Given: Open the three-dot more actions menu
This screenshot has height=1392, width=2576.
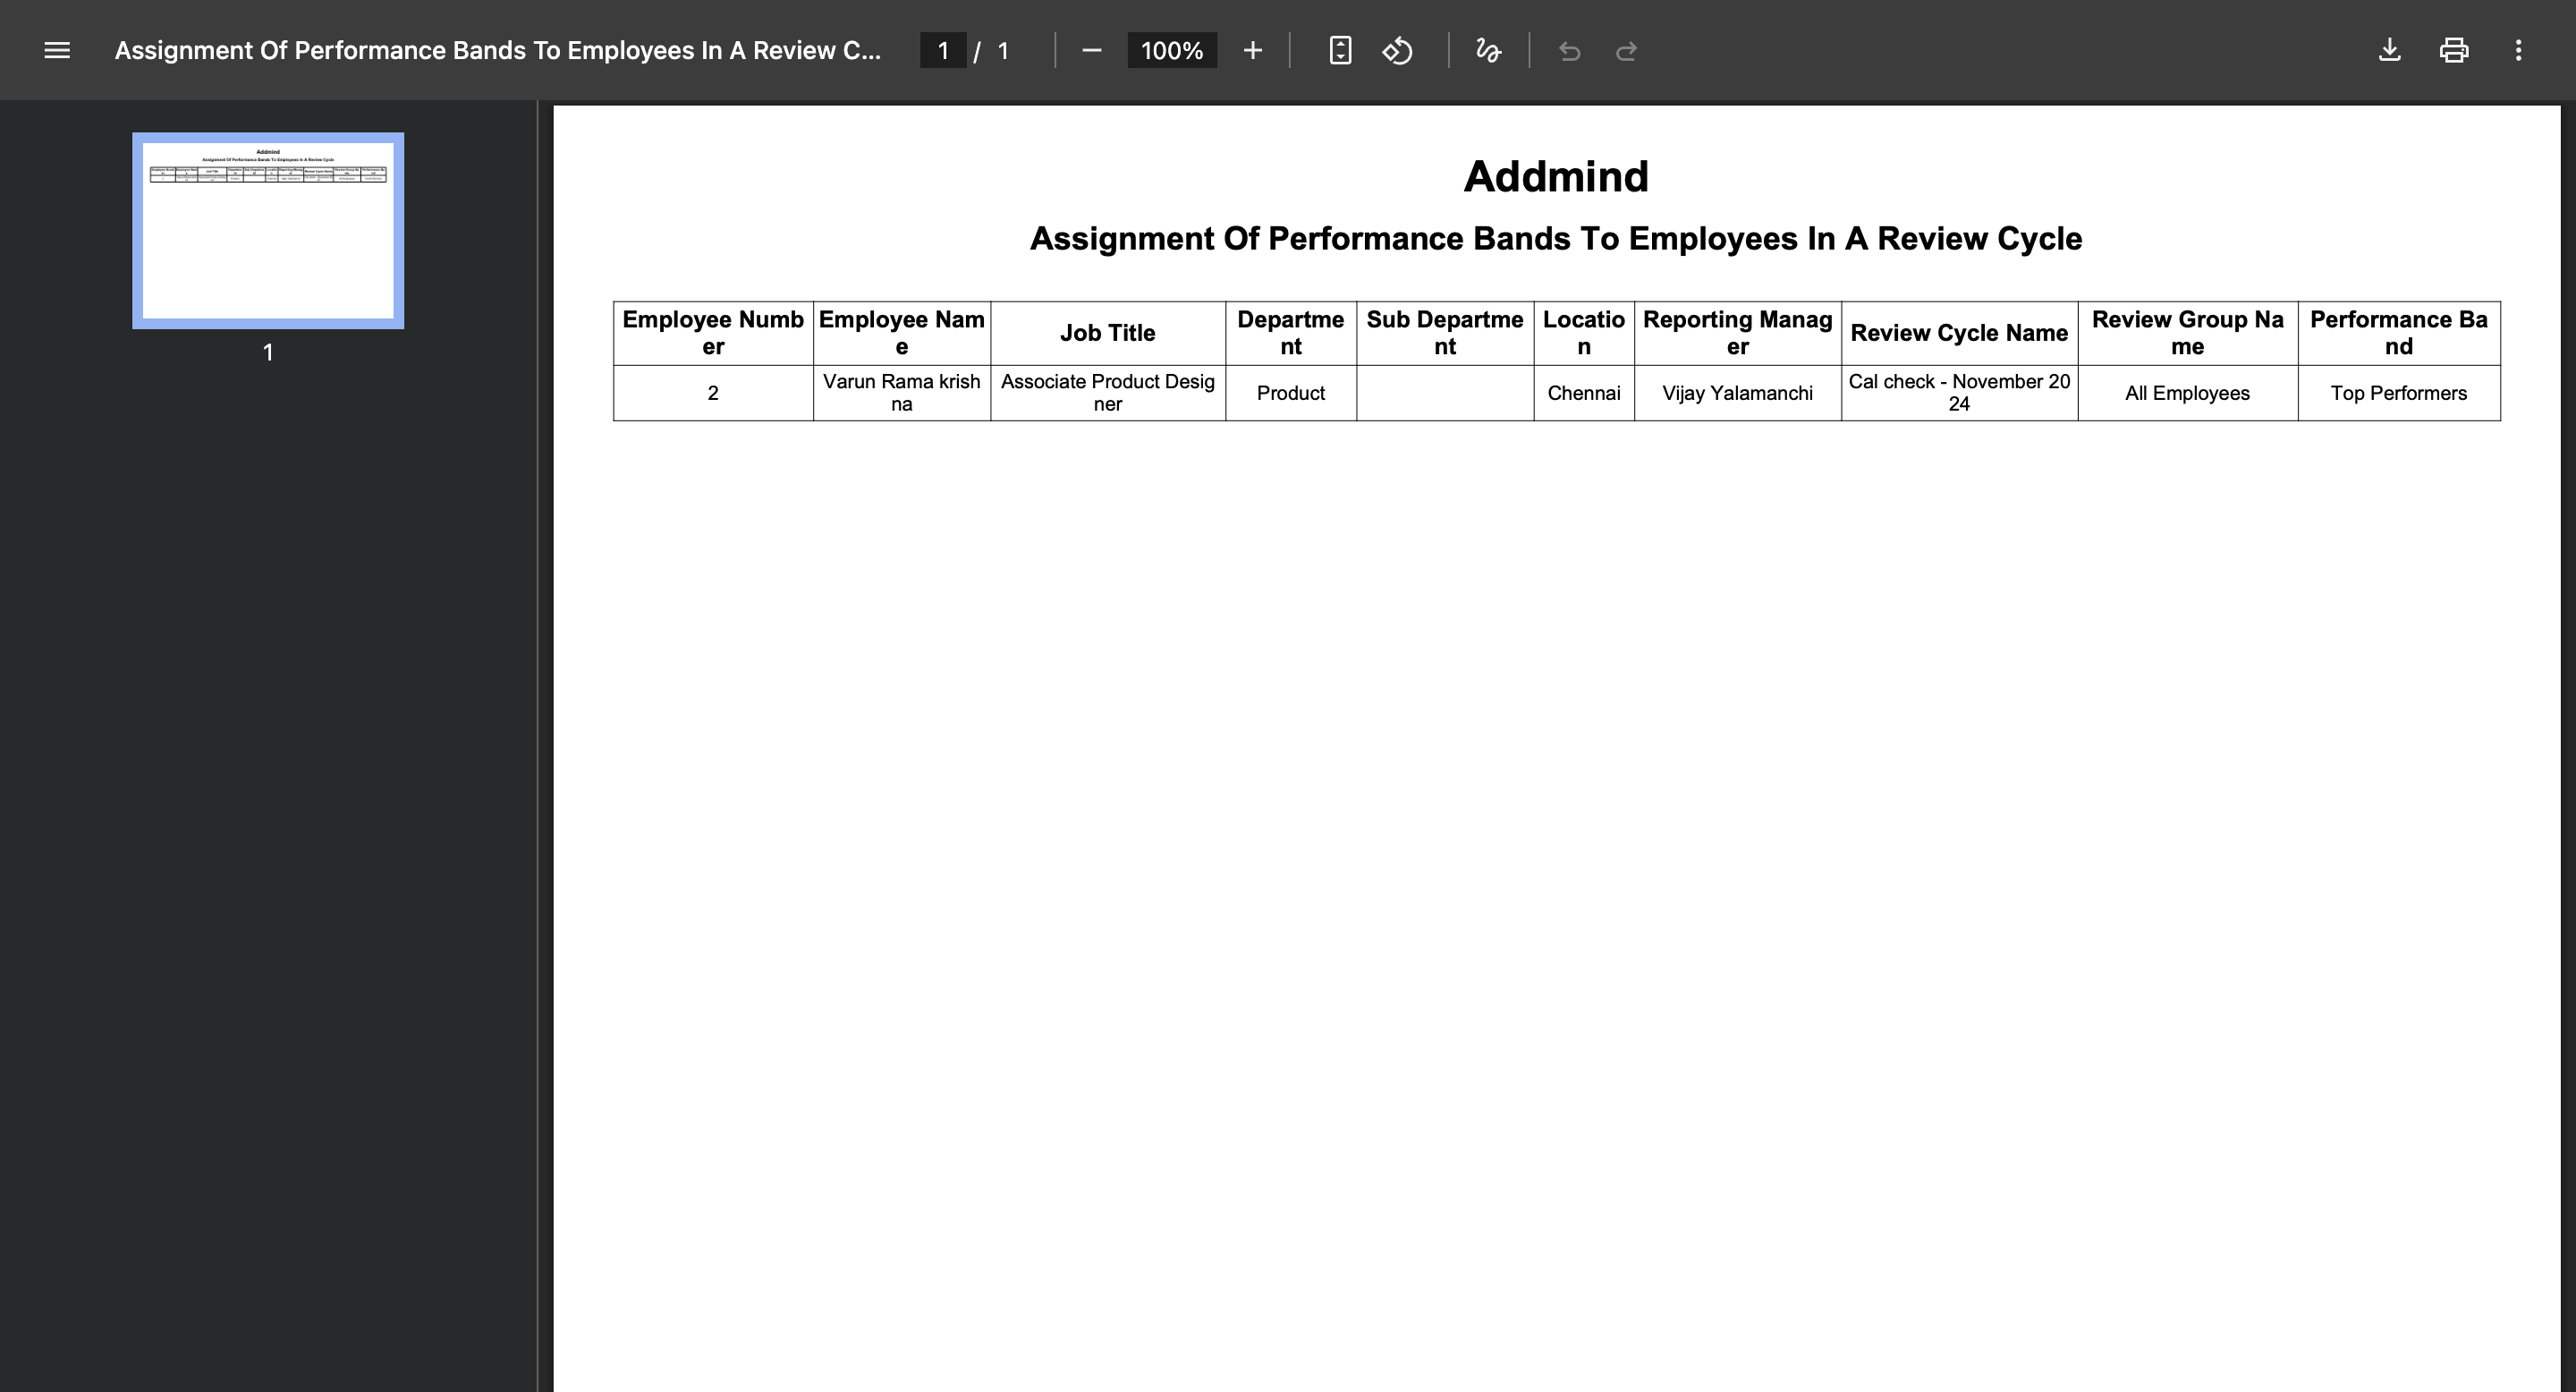Looking at the screenshot, I should click(x=2518, y=50).
